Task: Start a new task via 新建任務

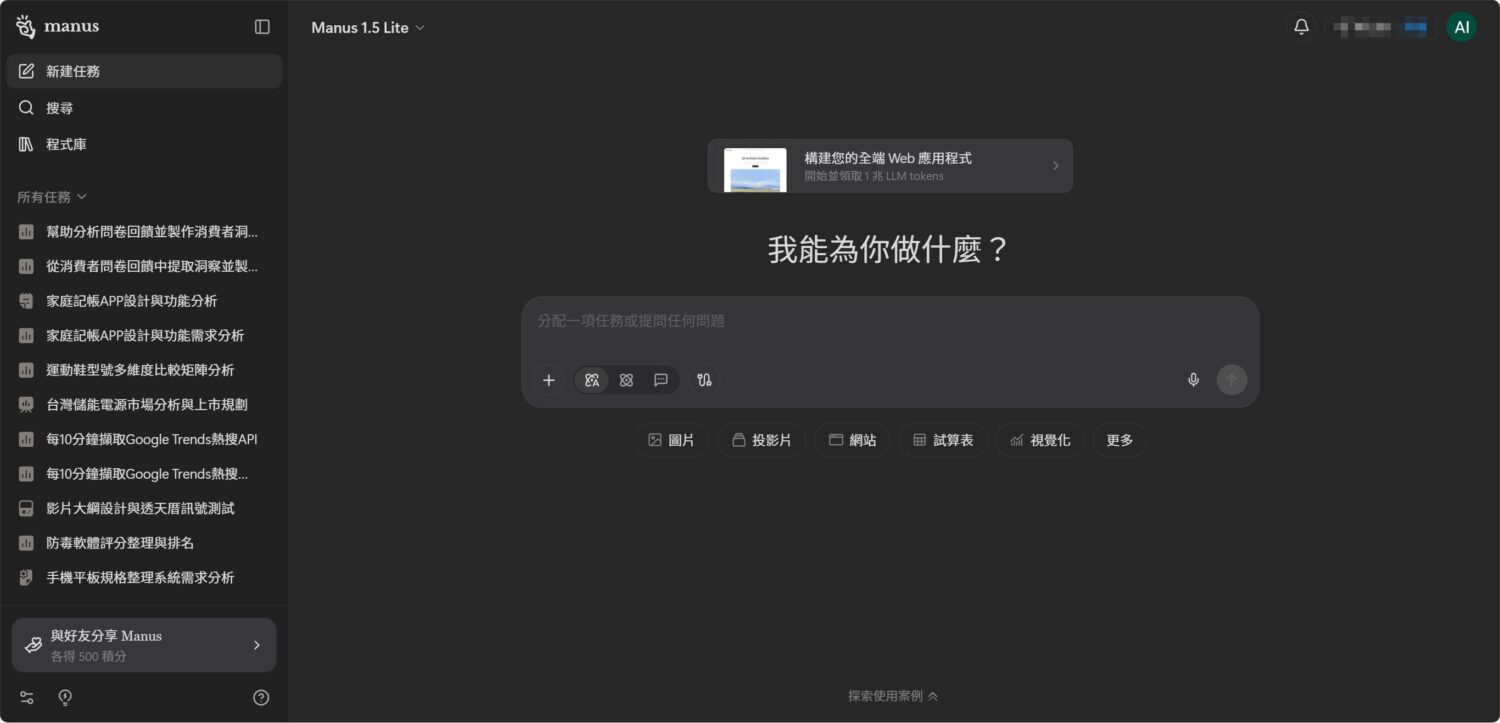Action: [x=144, y=71]
